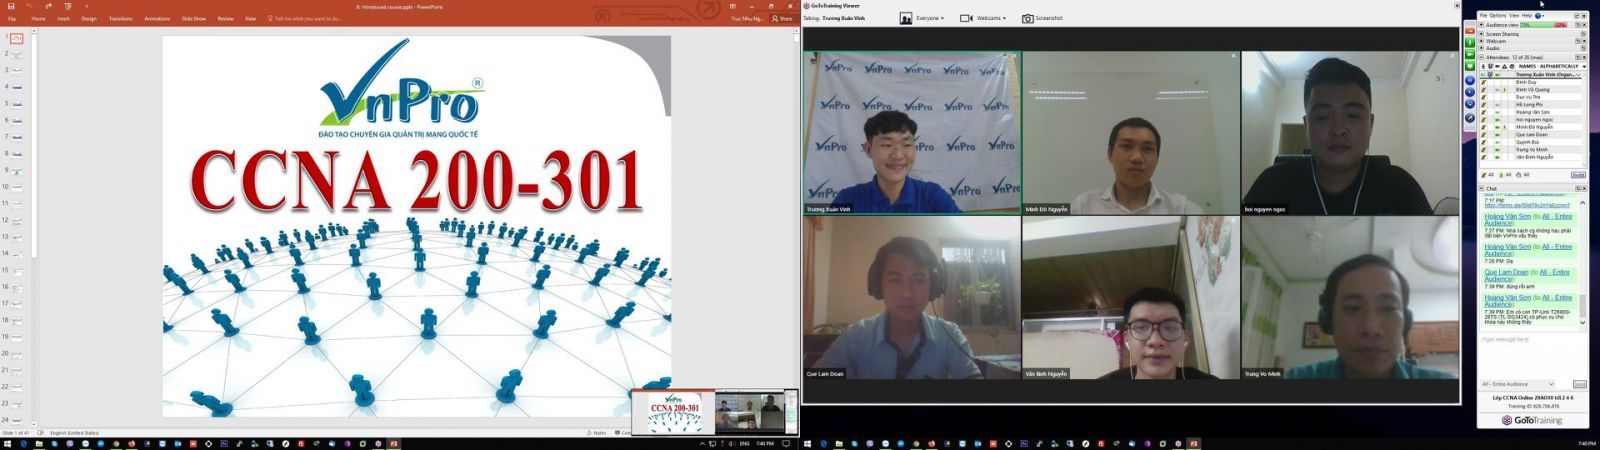Viewport: 1600px width, 450px height.
Task: Select slide 10 thumbnail in slide panel
Action: pyautogui.click(x=16, y=187)
